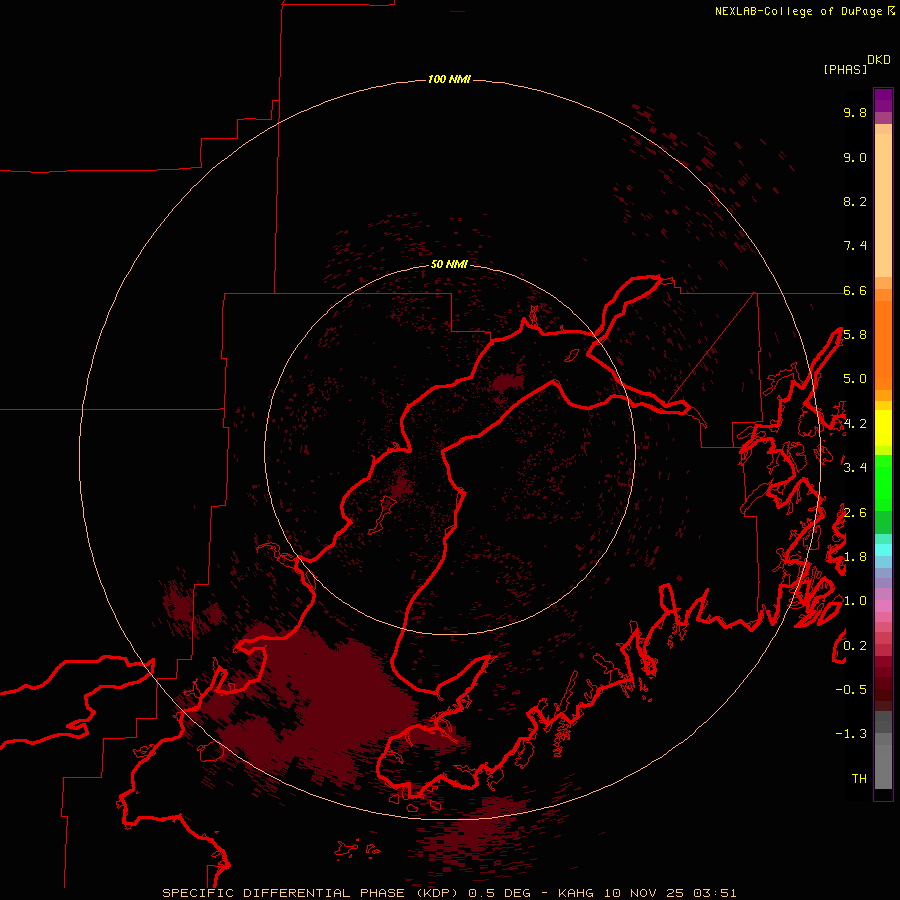Click the 100 NMI range ring label
The height and width of the screenshot is (900, 900).
point(449,79)
